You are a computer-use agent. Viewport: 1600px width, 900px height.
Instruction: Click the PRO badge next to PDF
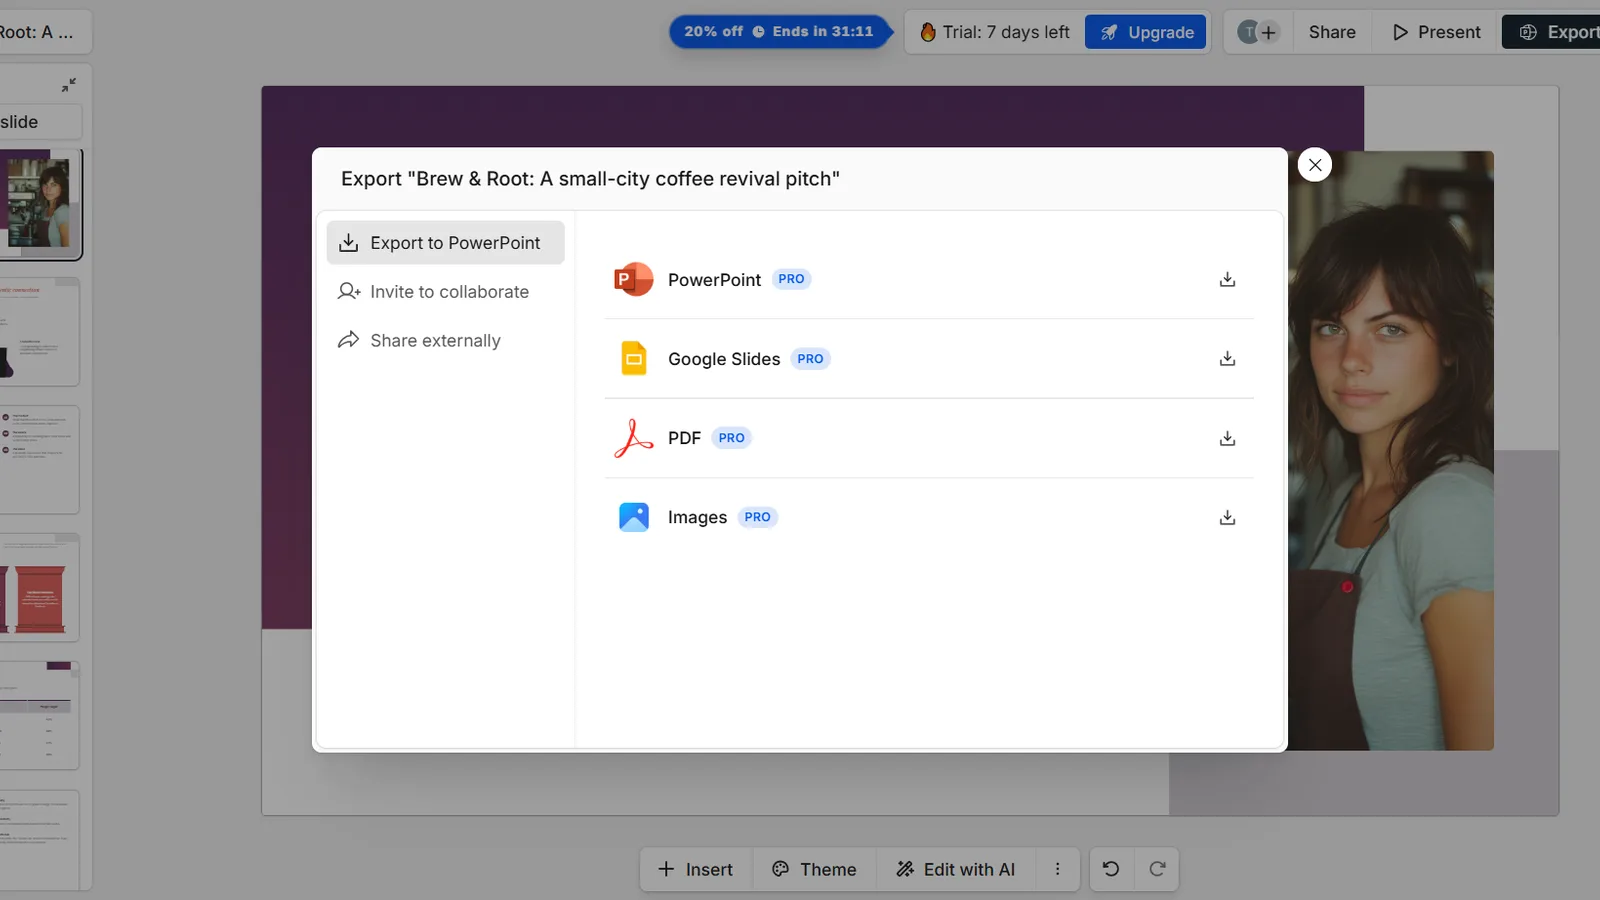pos(731,438)
